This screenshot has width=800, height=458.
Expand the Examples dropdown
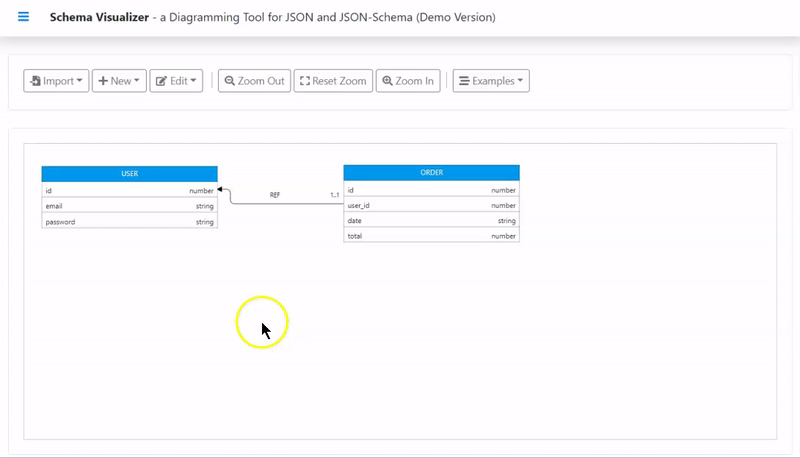click(491, 81)
